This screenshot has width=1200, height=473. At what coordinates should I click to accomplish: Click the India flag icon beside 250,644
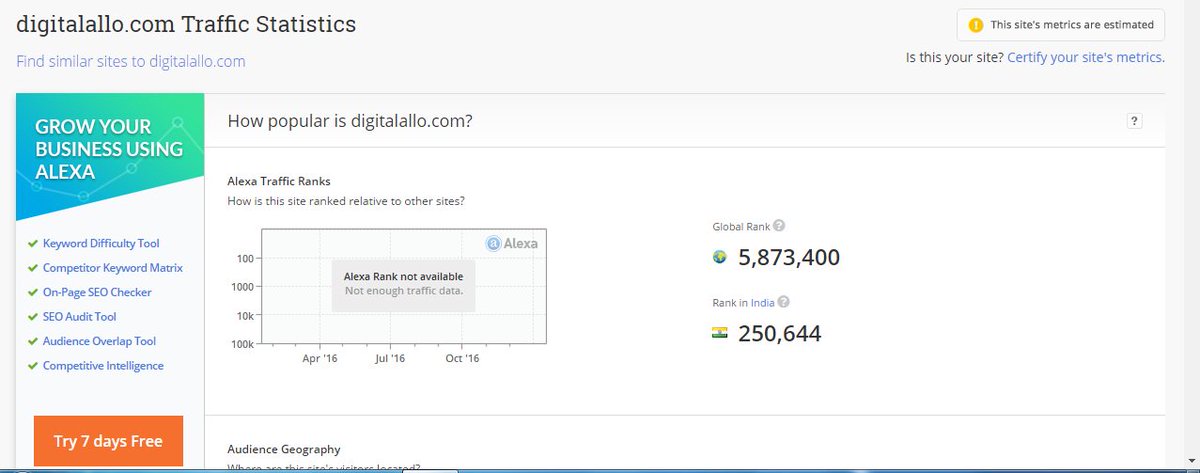point(720,332)
